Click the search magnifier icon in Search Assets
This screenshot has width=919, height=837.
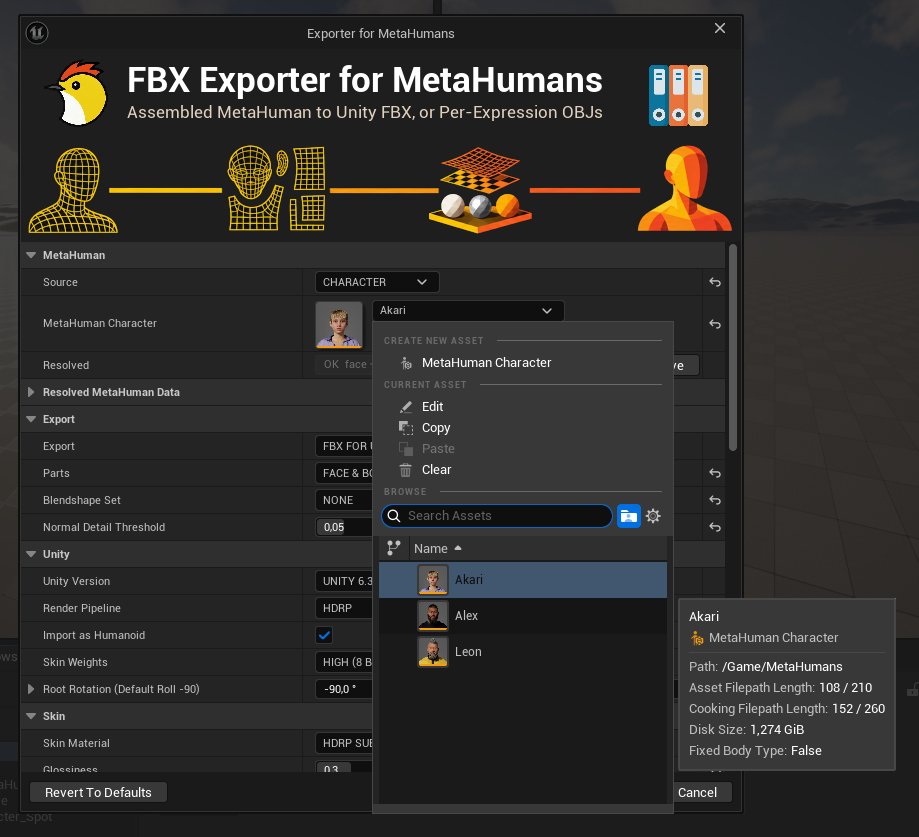coord(394,516)
